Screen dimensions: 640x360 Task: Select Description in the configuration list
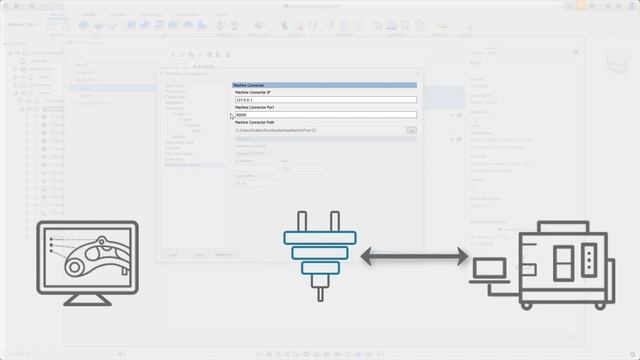coord(175,86)
